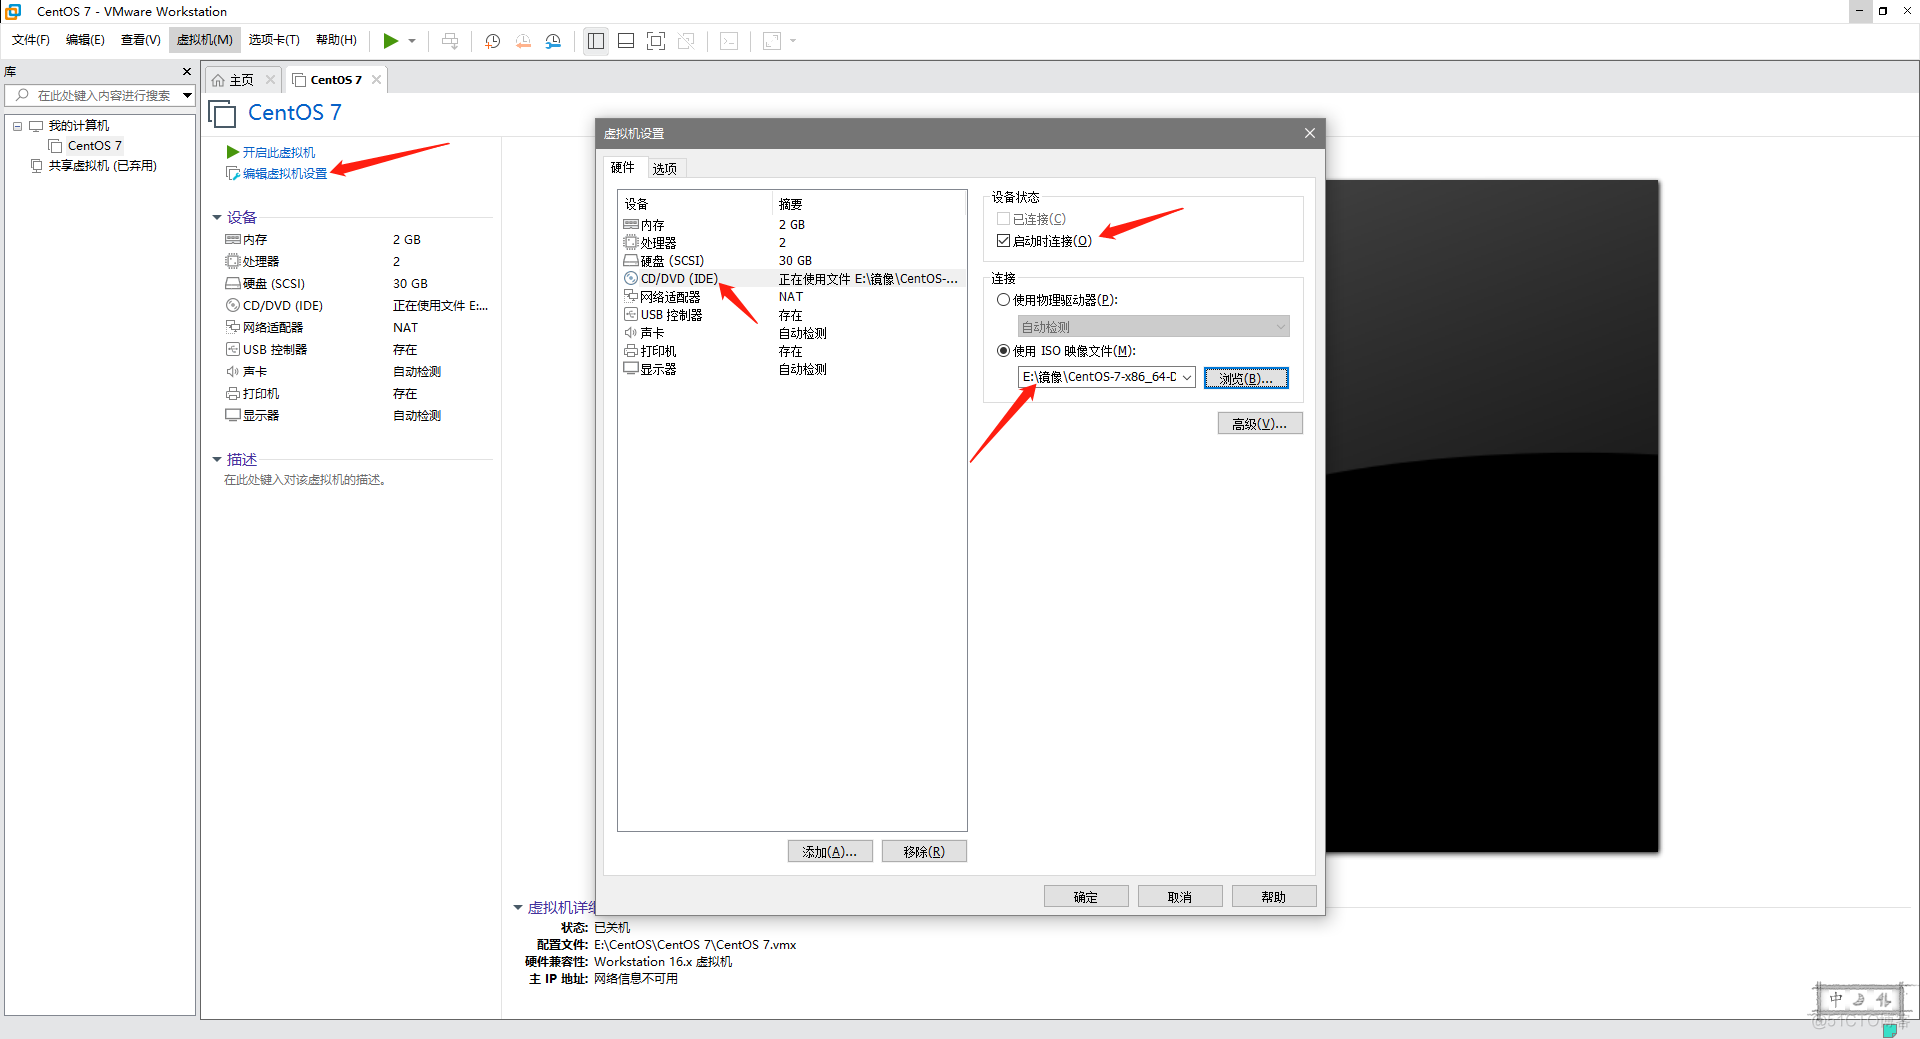Click the 硬盘 (SCSI) icon on VM summary page
Viewport: 1920px width, 1039px height.
[x=233, y=284]
